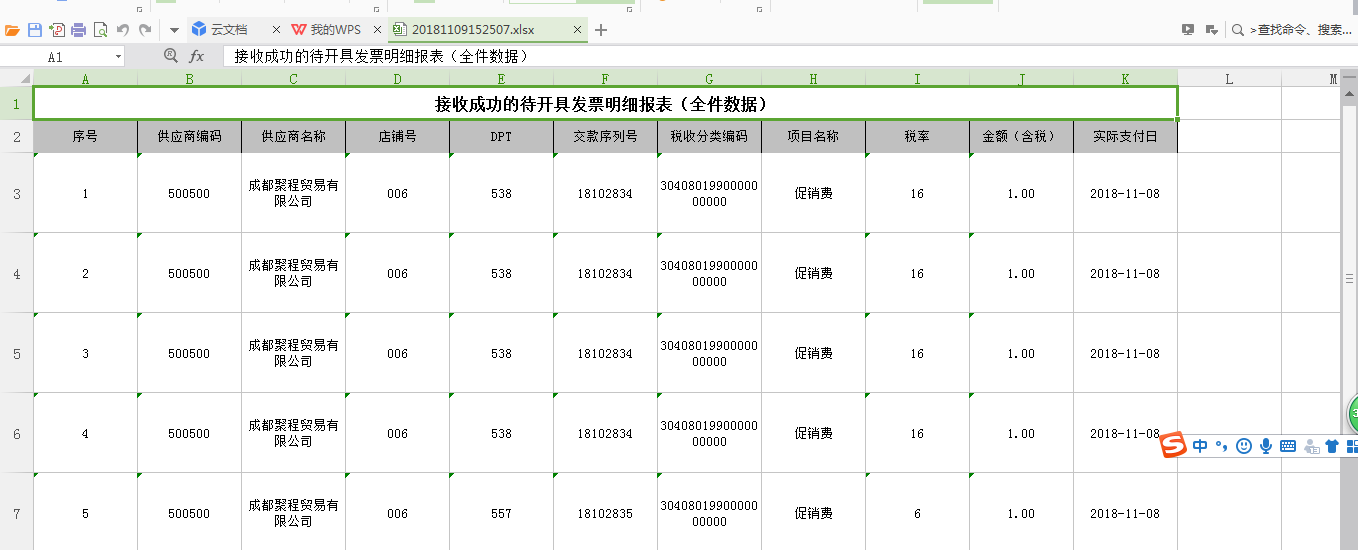Open the emoji smiley on IME bar
Viewport: 1358px width, 550px height.
1244,446
